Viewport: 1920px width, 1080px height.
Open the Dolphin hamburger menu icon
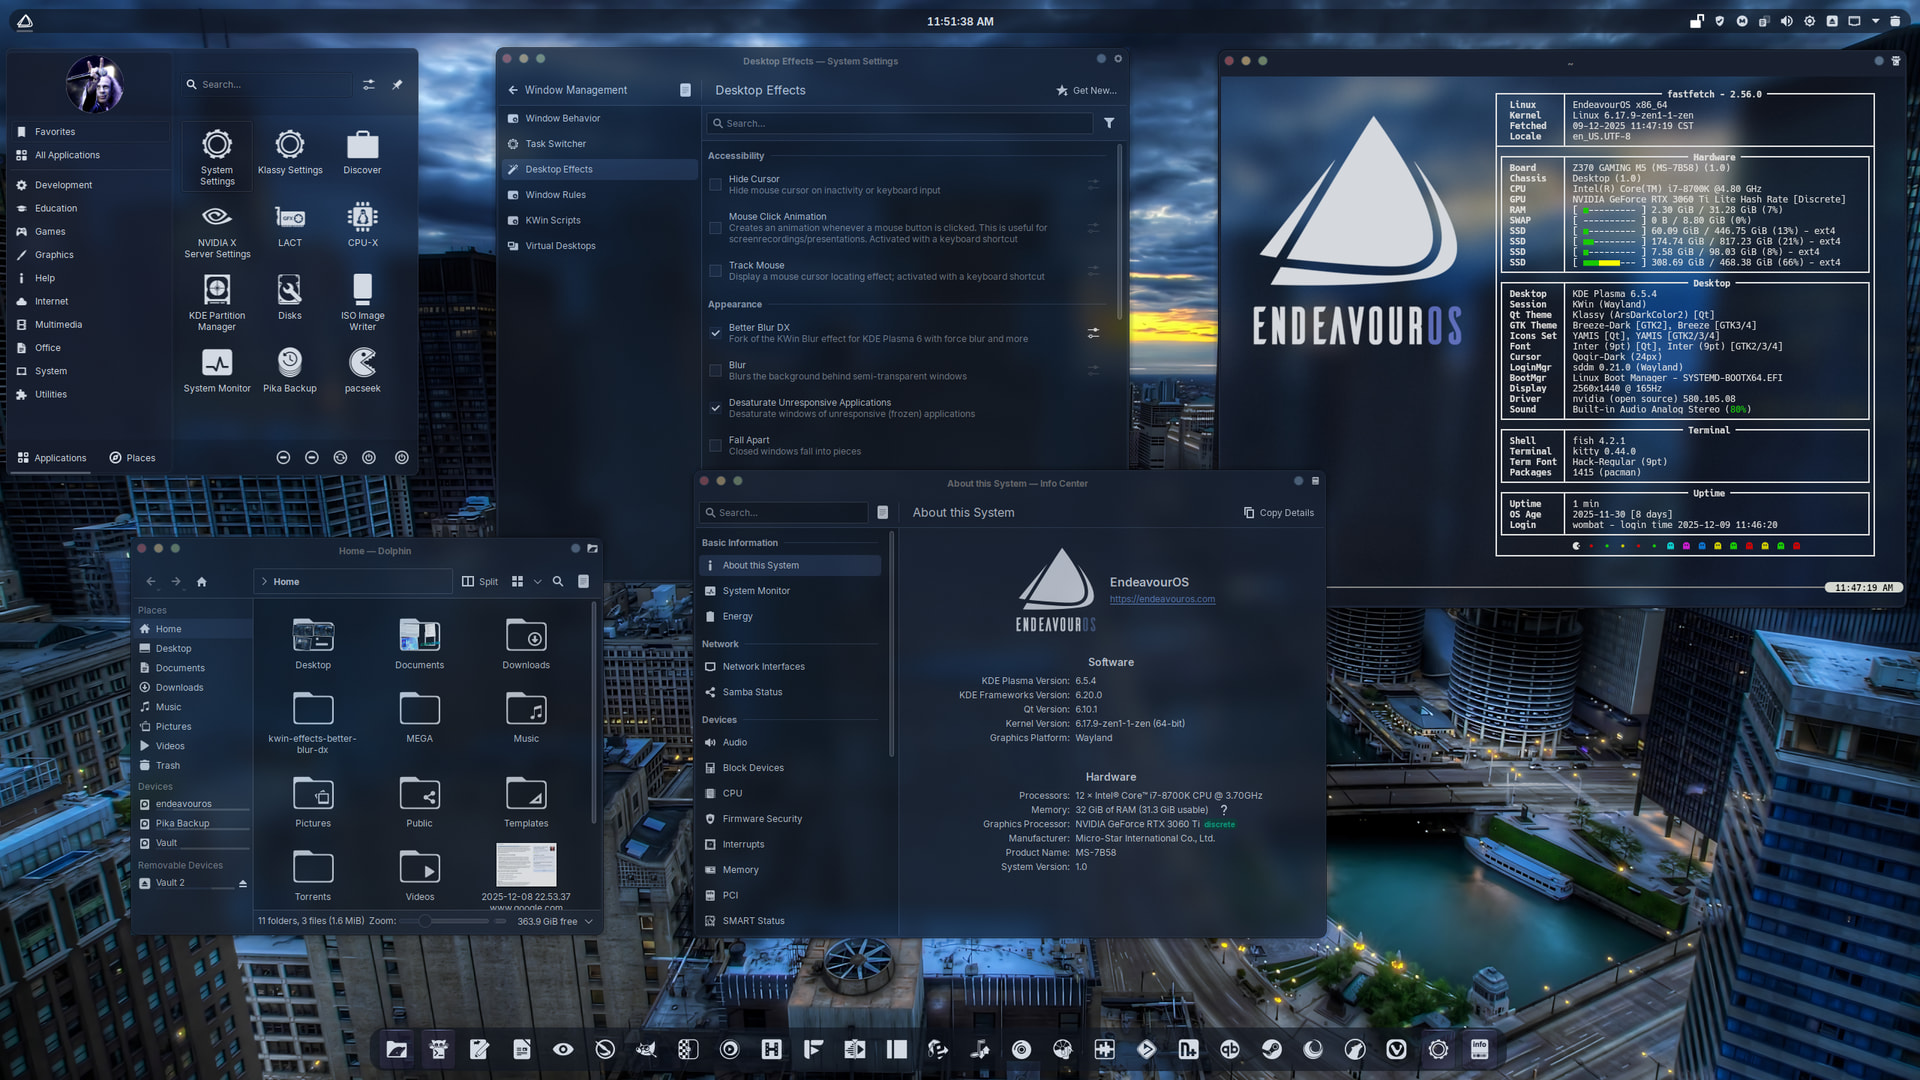point(584,582)
